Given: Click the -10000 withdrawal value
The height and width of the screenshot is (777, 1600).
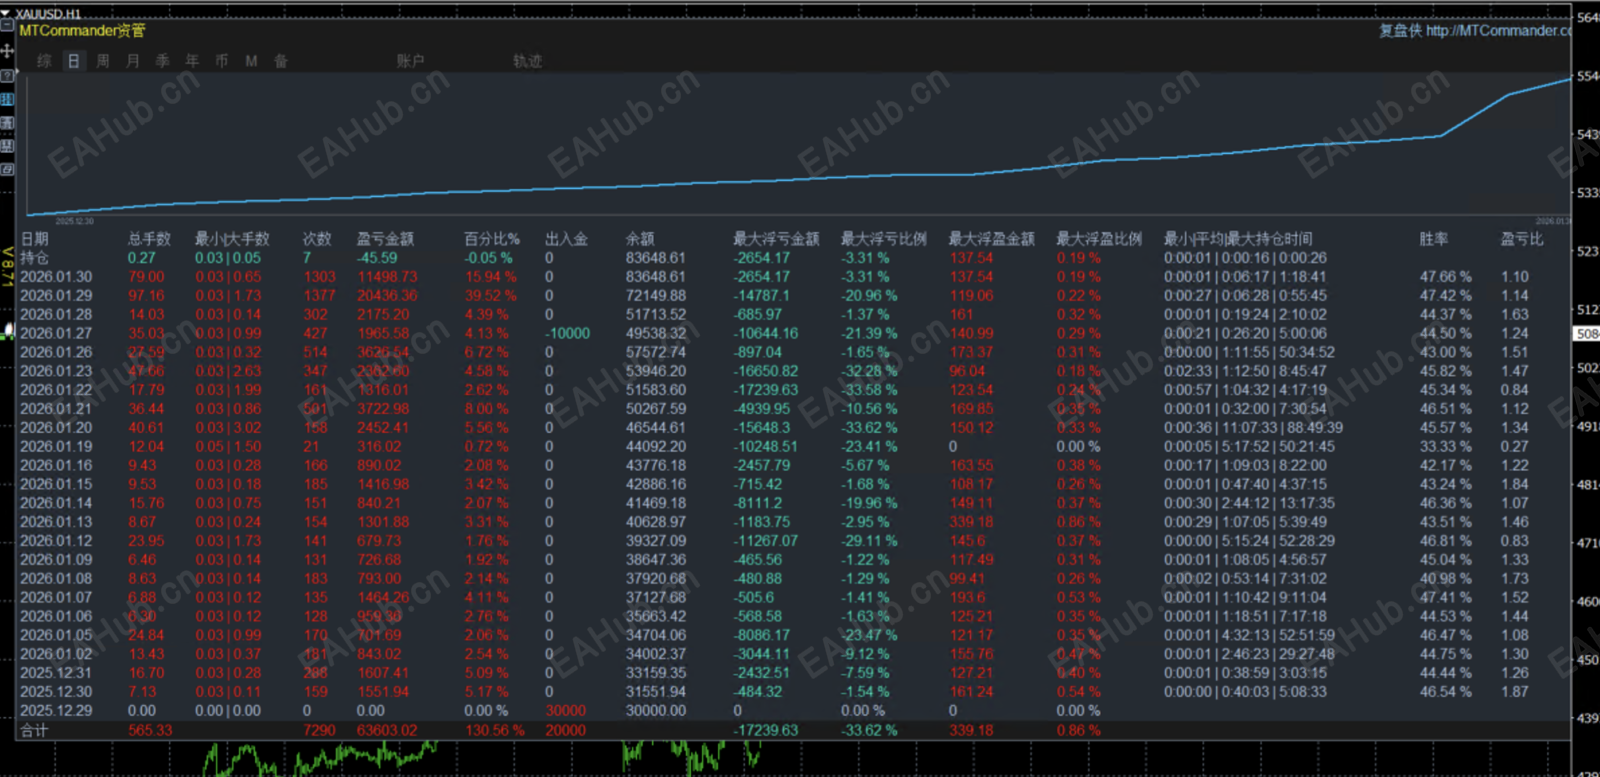Looking at the screenshot, I should click(568, 333).
